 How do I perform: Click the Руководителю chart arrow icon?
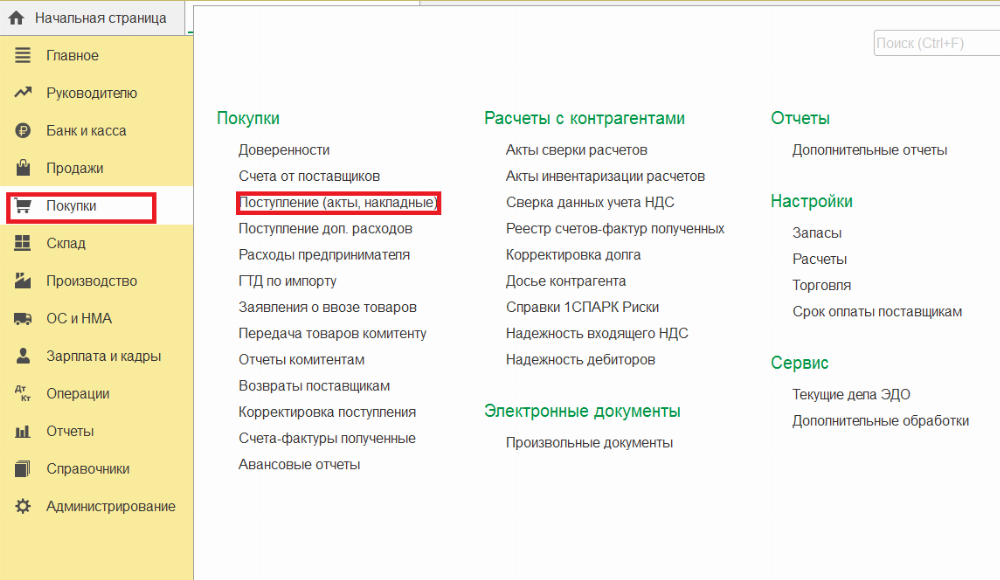tap(23, 93)
